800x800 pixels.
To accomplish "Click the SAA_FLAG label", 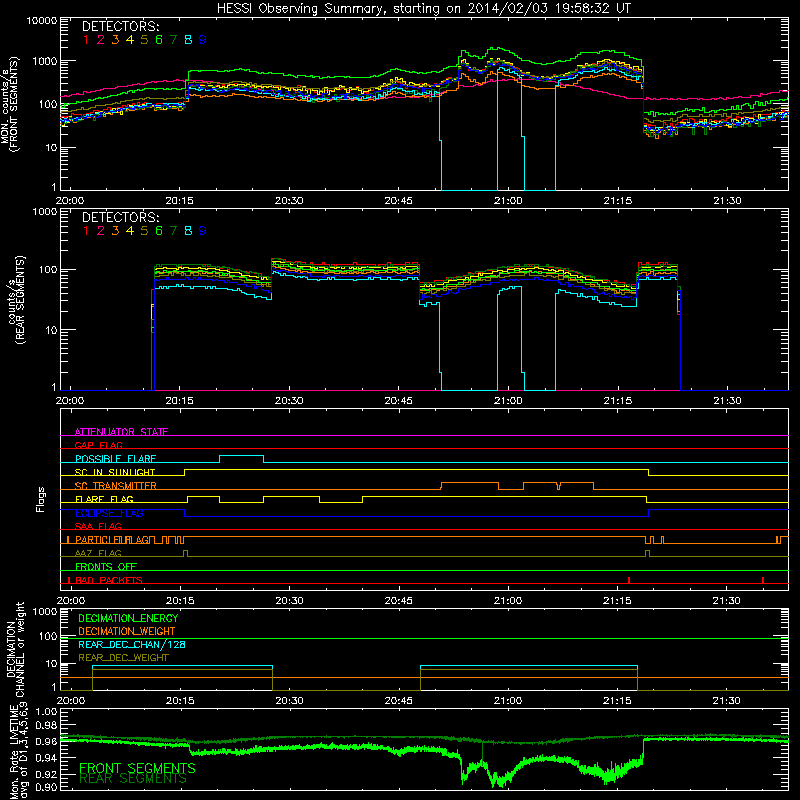I will (98, 526).
